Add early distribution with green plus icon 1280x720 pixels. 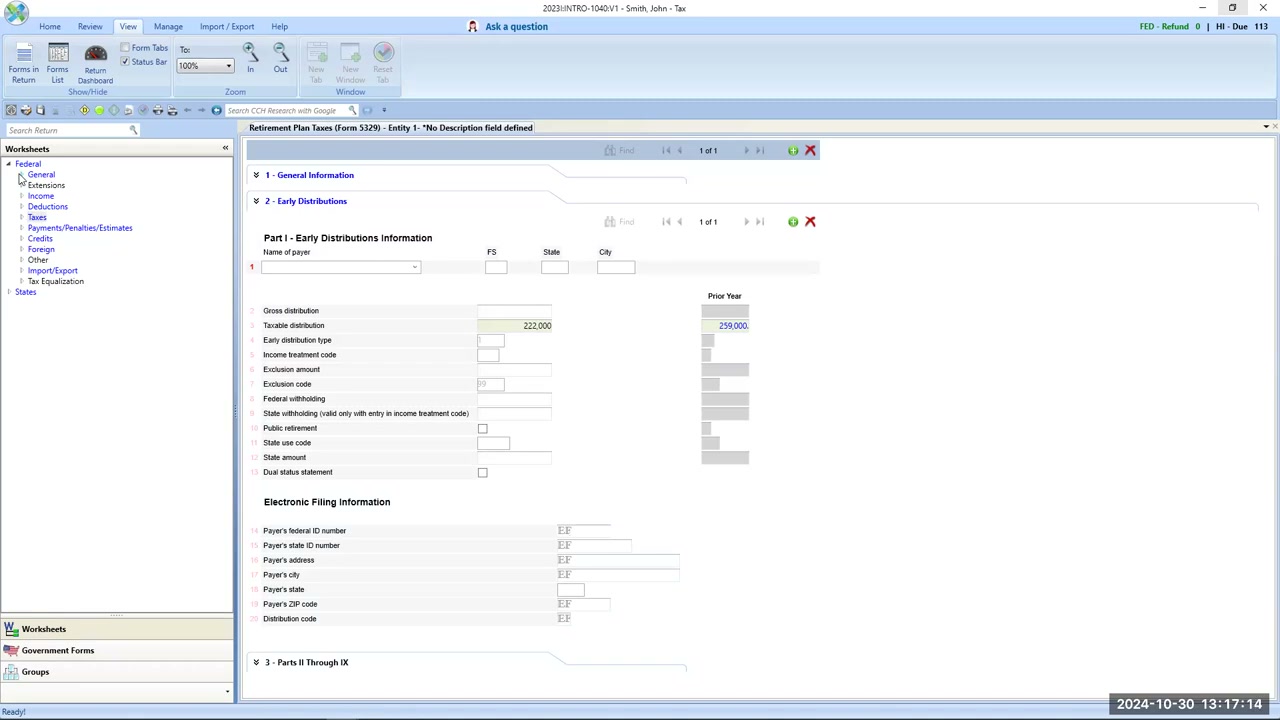click(793, 222)
